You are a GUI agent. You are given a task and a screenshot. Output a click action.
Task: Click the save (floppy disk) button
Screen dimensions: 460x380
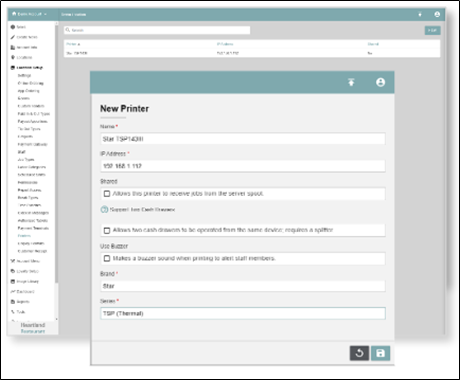(x=380, y=353)
